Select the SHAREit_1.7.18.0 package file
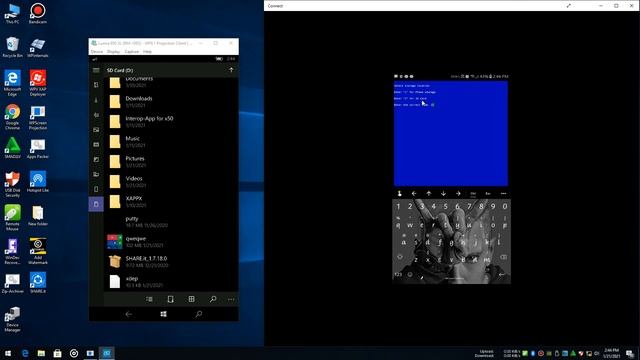Image resolution: width=640 pixels, height=360 pixels. coord(171,262)
